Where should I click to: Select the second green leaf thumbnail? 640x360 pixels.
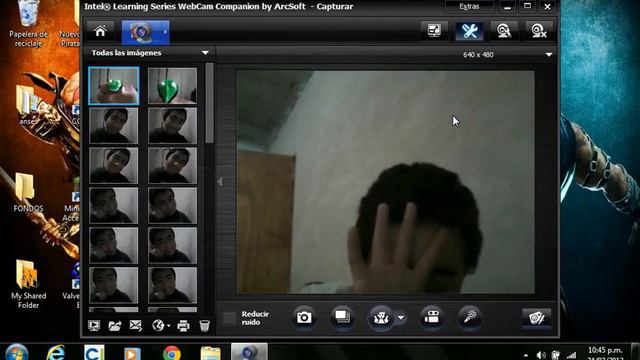(x=172, y=86)
